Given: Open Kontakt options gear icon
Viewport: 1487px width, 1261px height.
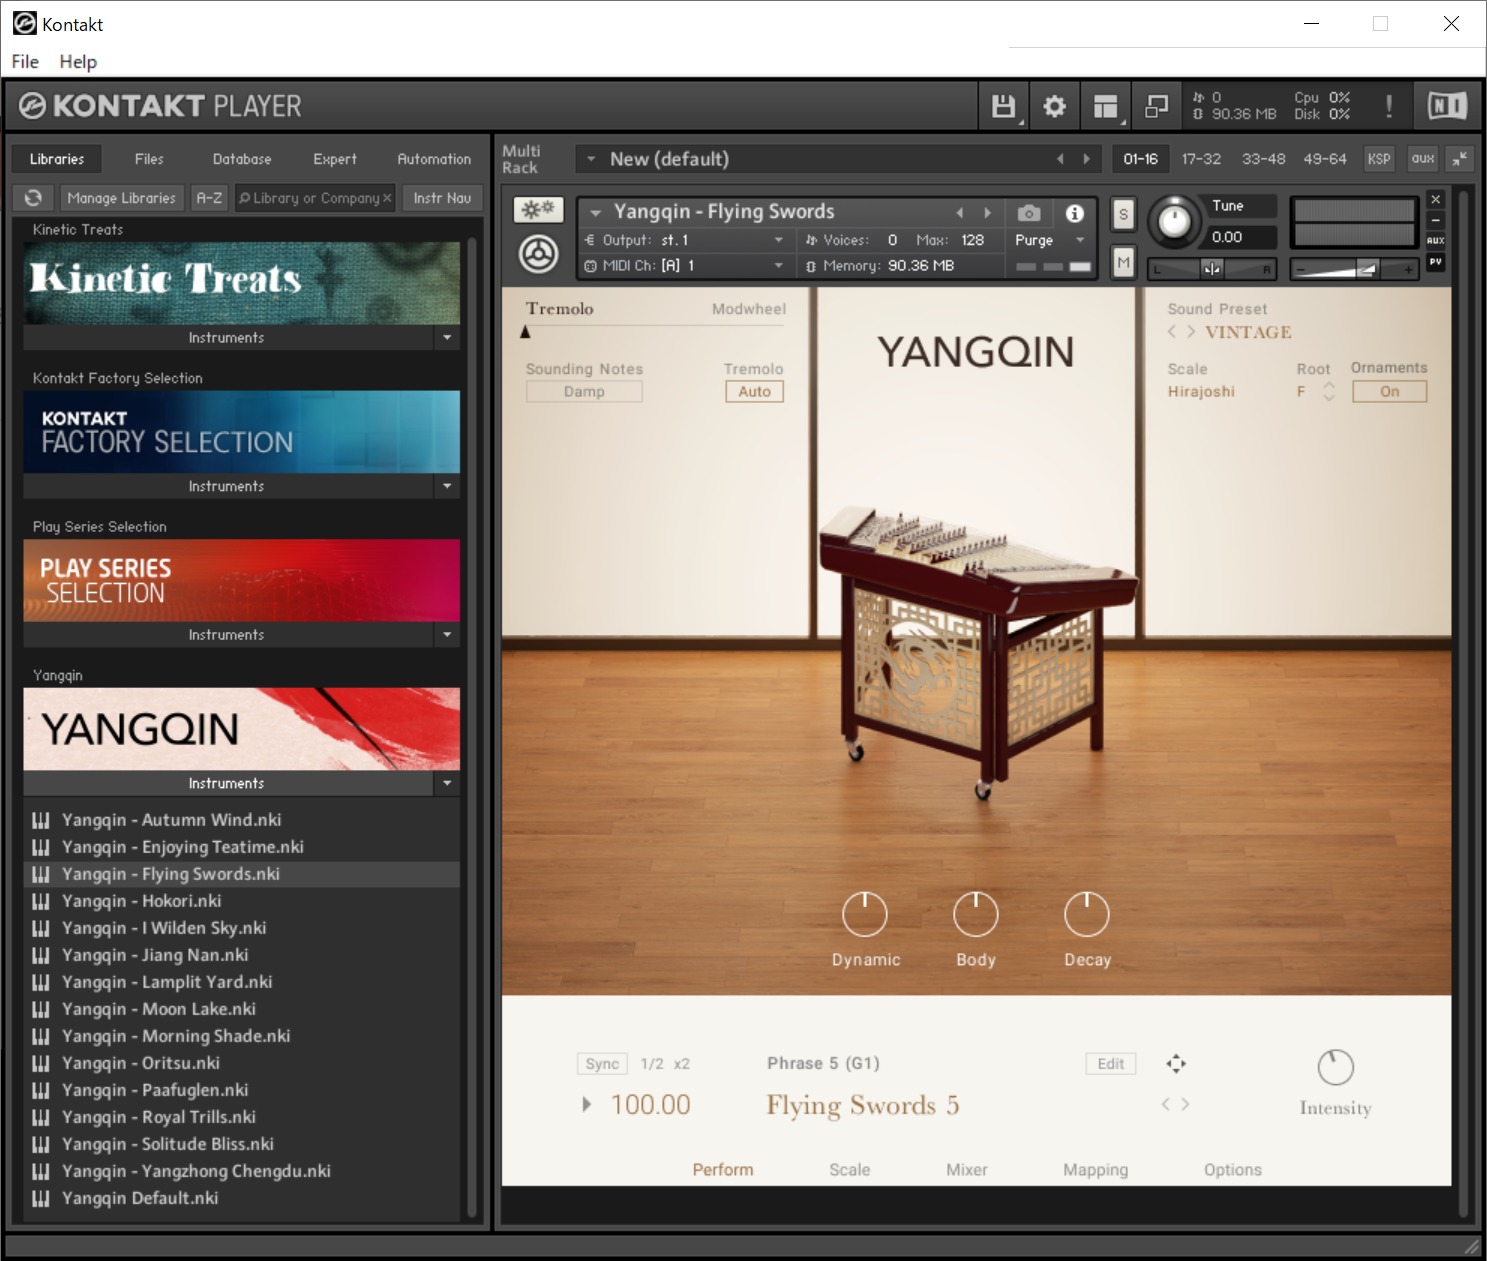Looking at the screenshot, I should [x=1054, y=106].
